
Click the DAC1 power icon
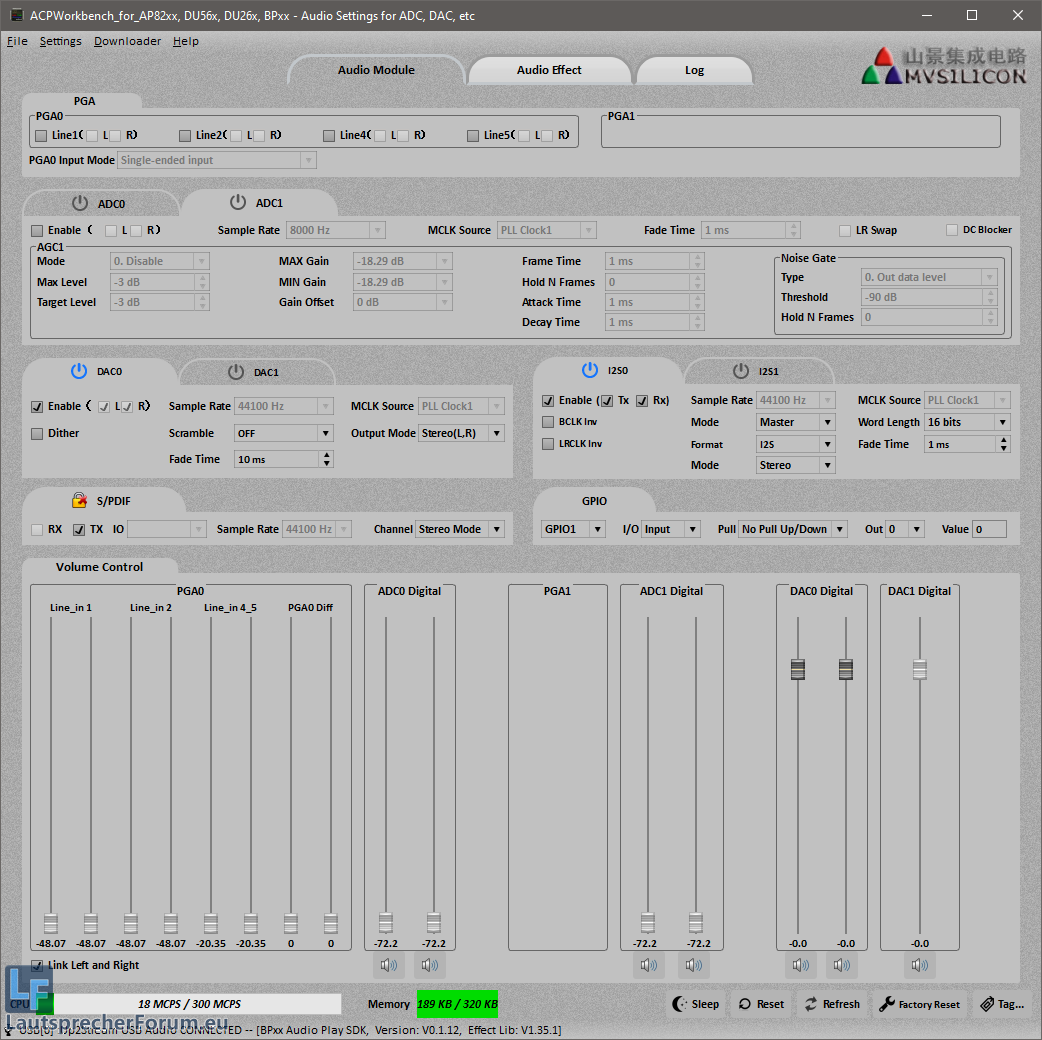(236, 372)
